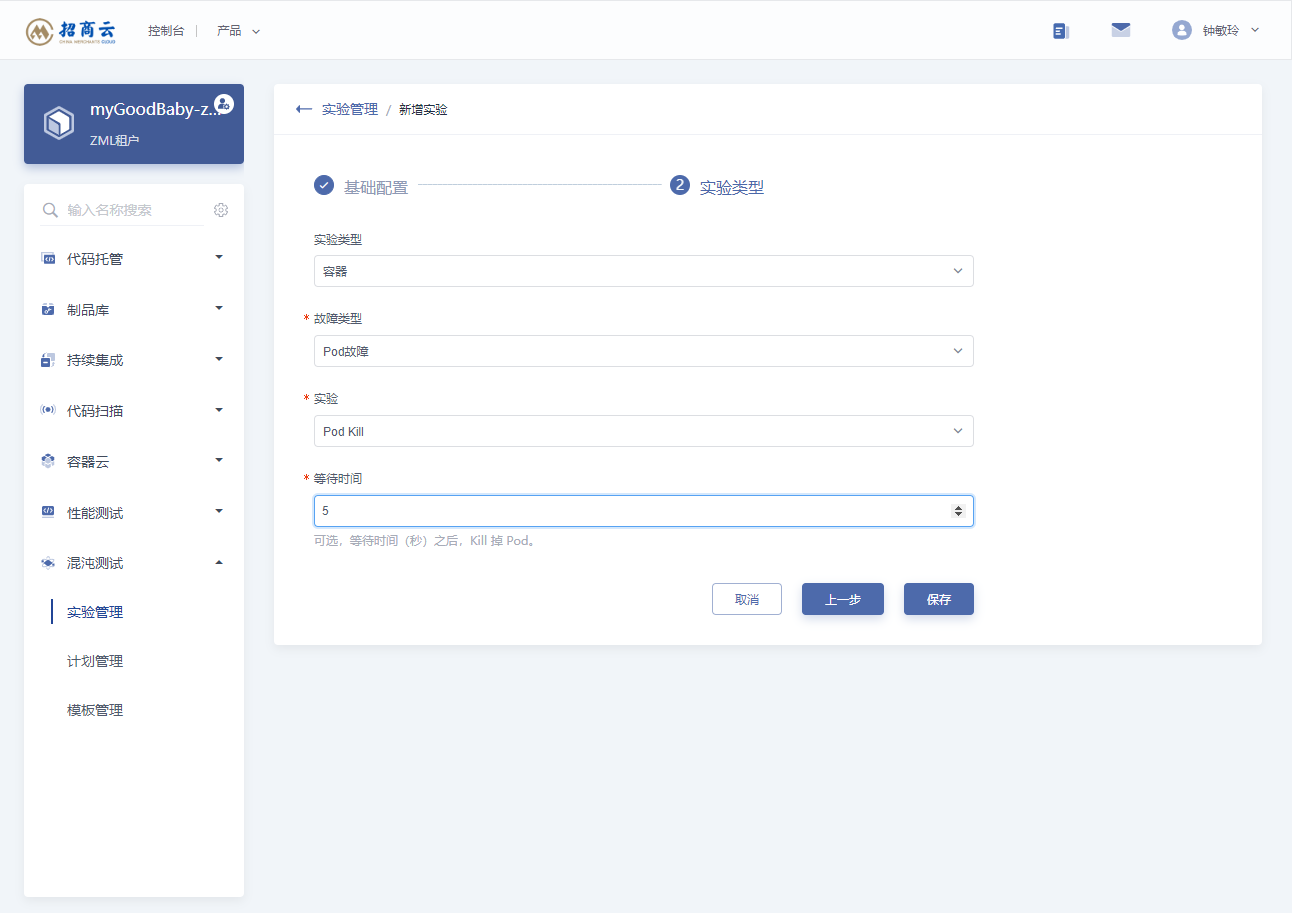Screen dimensions: 1292x913
Task: Click the 持续集成 menu icon
Action: [48, 360]
